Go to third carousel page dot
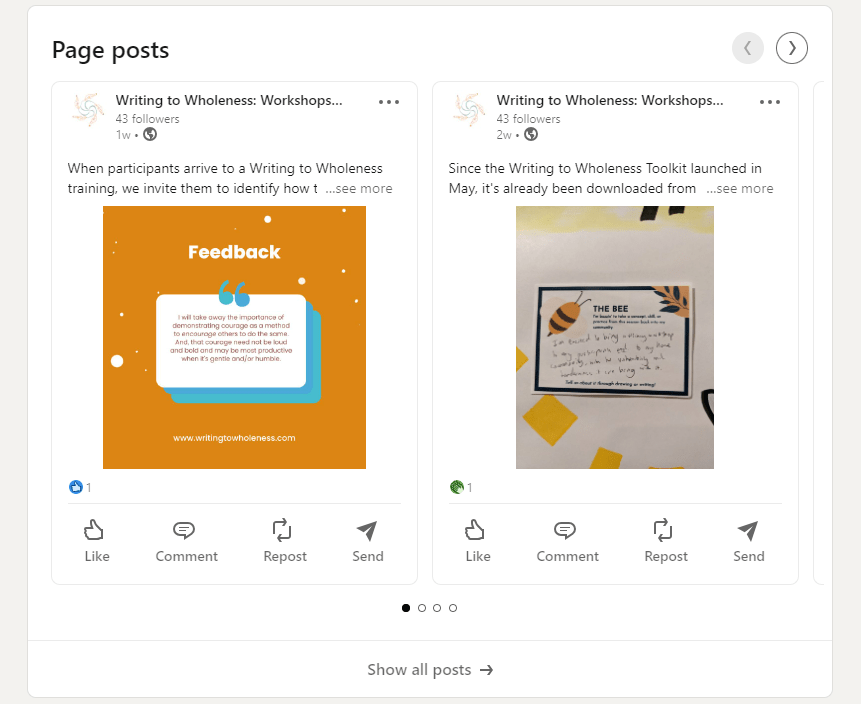861x704 pixels. point(437,607)
